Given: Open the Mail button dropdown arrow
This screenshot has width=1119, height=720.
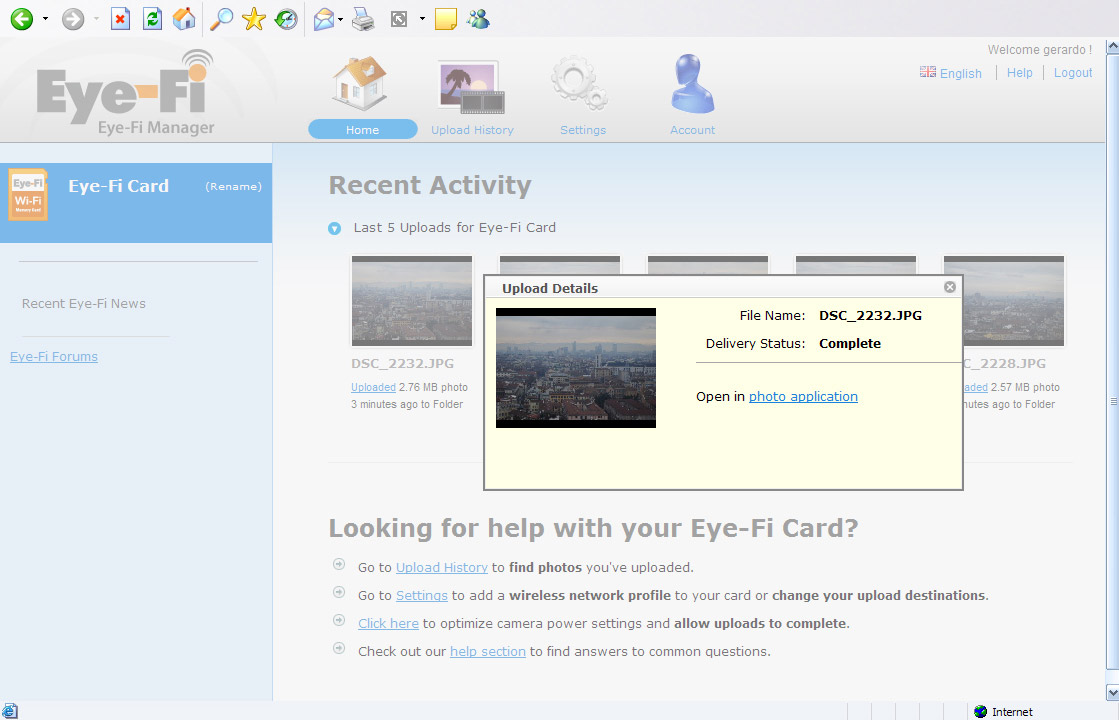Looking at the screenshot, I should pyautogui.click(x=340, y=19).
